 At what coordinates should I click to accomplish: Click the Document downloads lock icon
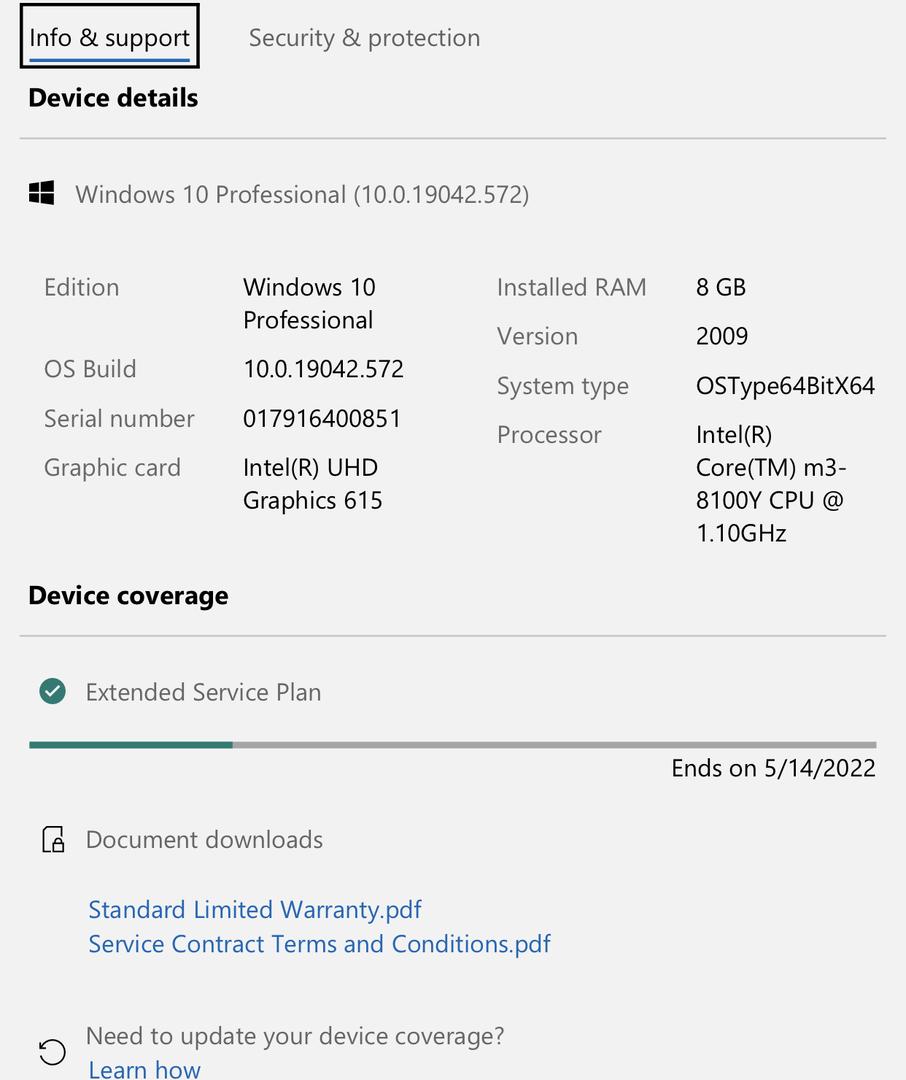[53, 840]
